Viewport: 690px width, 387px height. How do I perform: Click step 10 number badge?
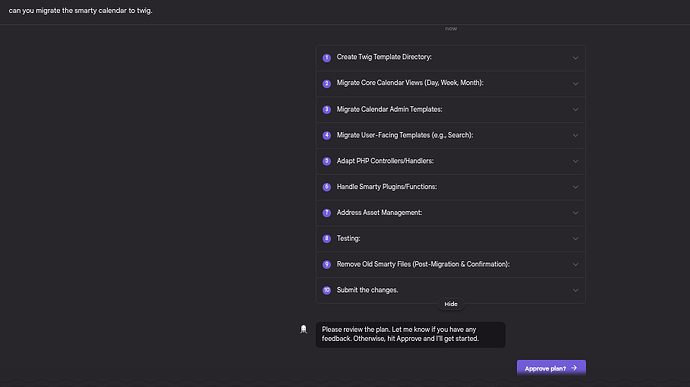click(x=327, y=290)
